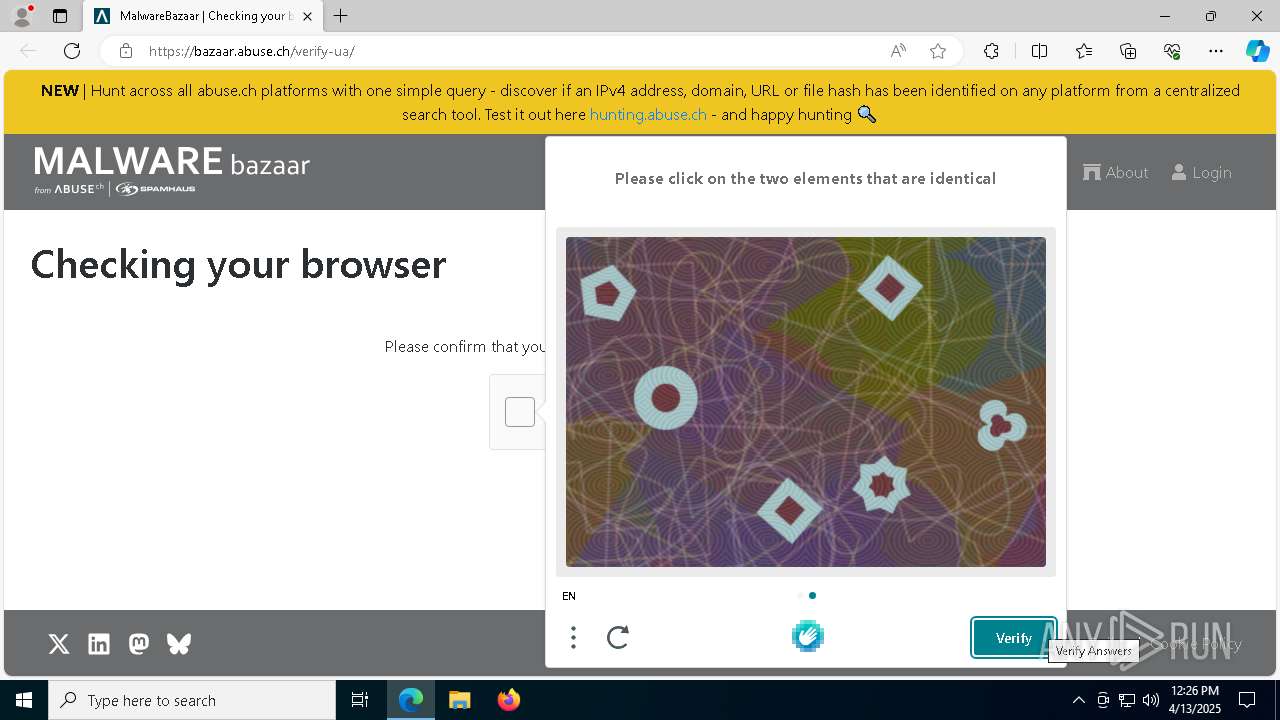The image size is (1280, 720).
Task: Open the notification center
Action: point(1247,700)
